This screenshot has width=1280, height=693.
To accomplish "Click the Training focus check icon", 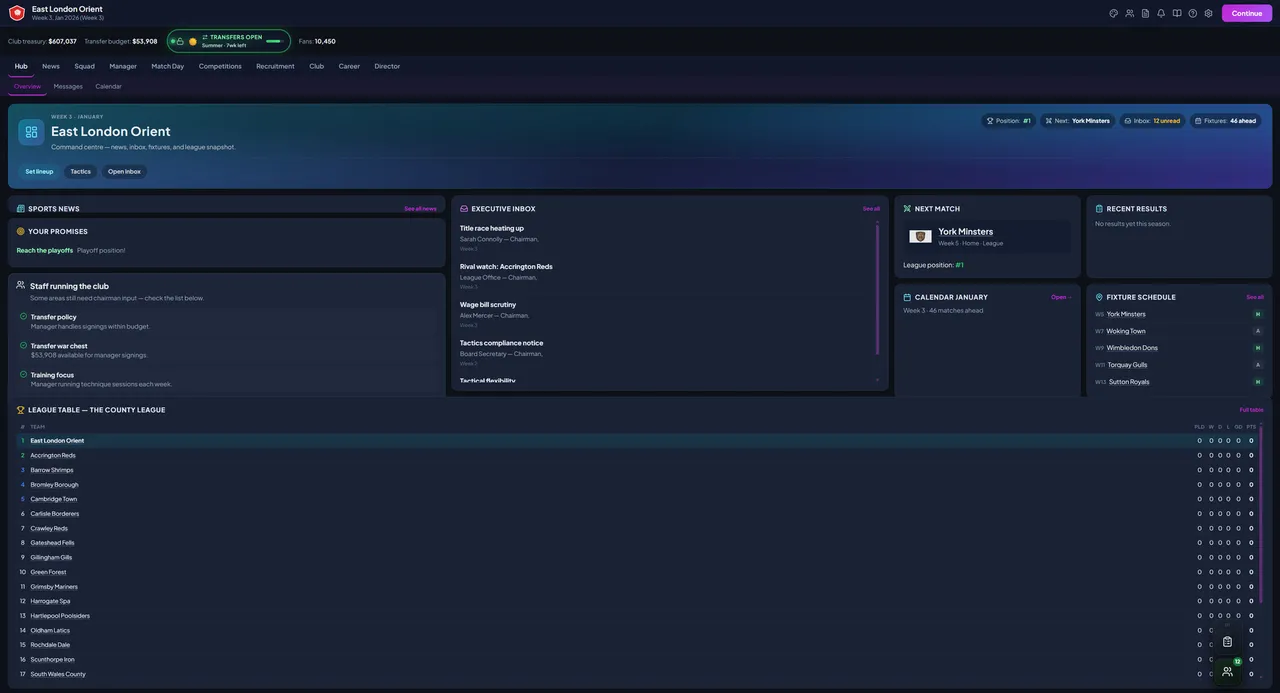I will (x=23, y=374).
